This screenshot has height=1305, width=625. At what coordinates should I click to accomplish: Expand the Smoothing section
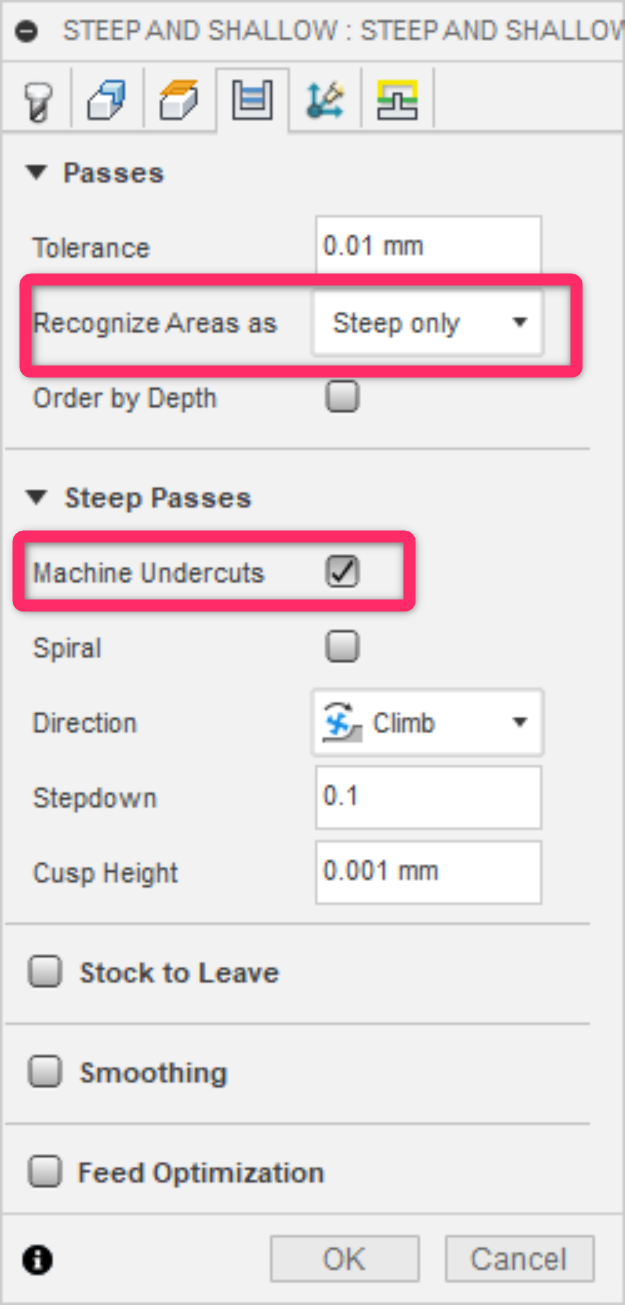44,1072
